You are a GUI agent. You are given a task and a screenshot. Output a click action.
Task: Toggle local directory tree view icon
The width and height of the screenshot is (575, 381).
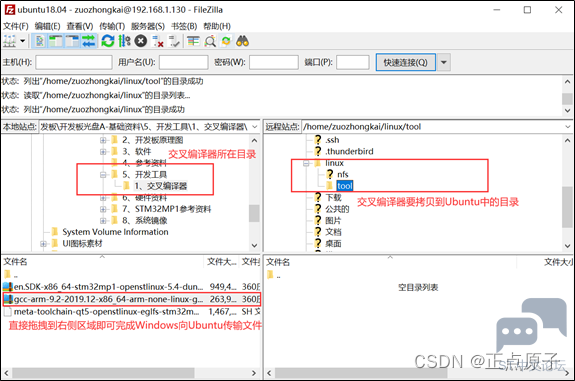(56, 41)
